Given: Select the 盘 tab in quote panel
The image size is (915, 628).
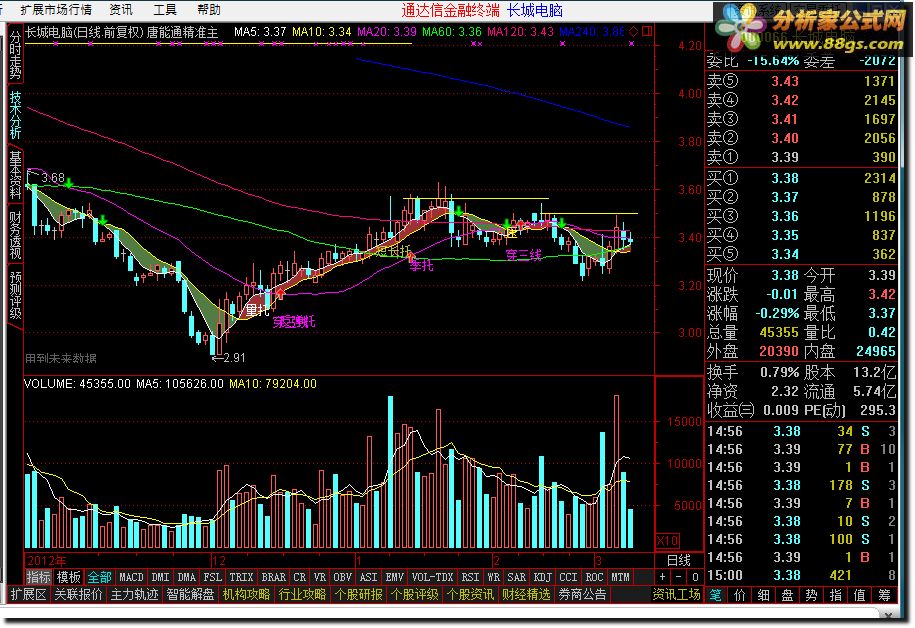Looking at the screenshot, I should tap(787, 595).
